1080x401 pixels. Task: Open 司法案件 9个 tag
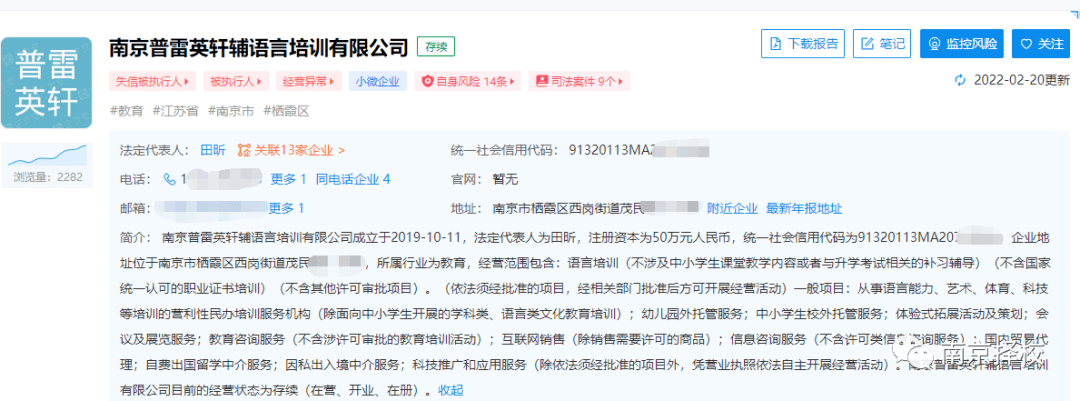pyautogui.click(x=579, y=81)
